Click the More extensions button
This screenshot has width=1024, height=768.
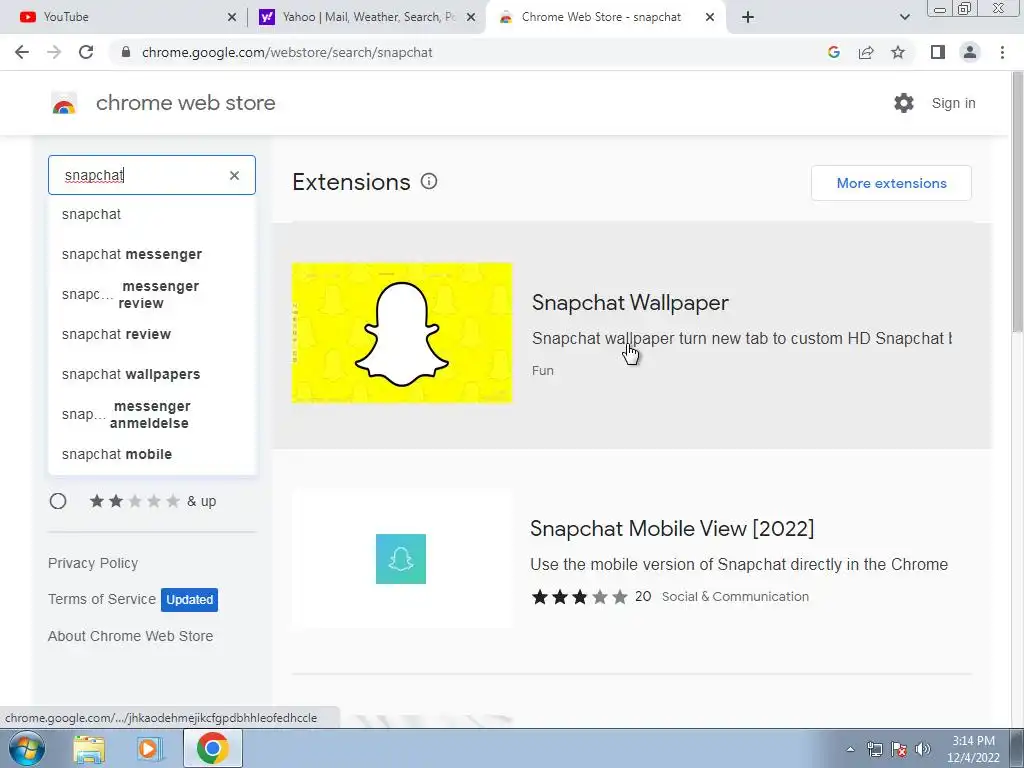click(891, 183)
